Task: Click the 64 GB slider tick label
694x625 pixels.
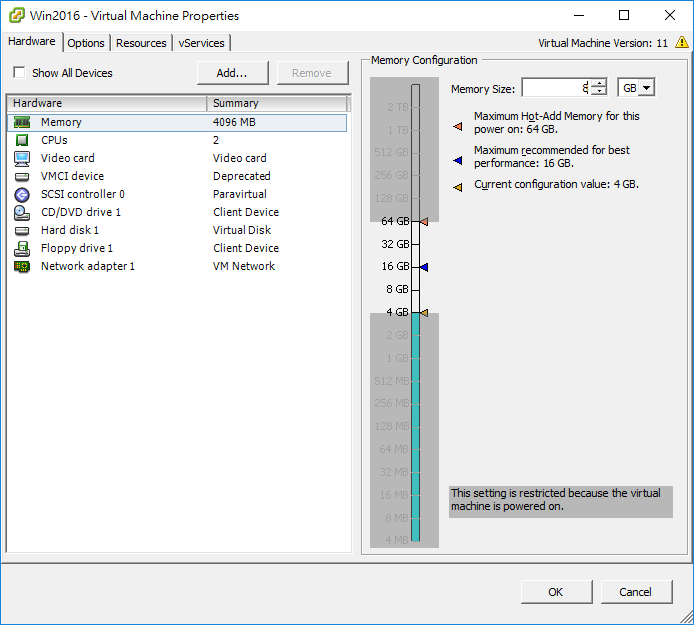Action: 395,221
